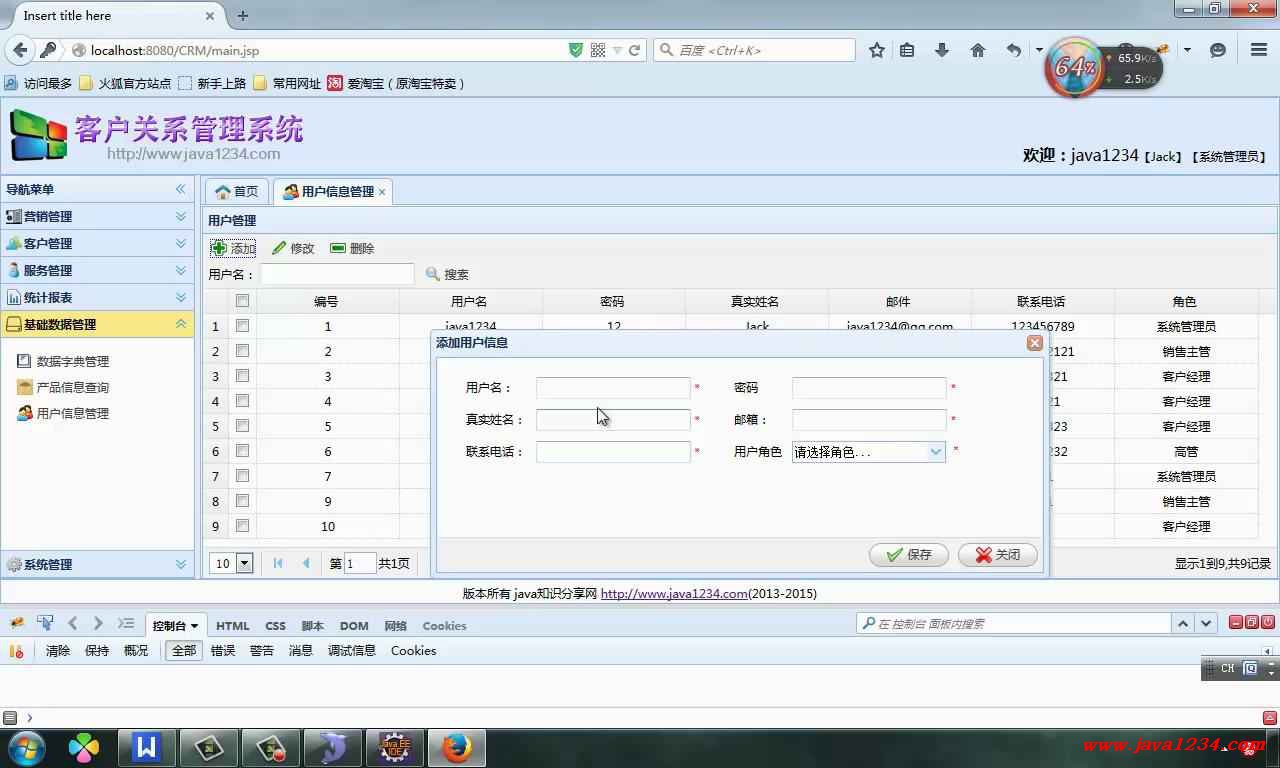
Task: Click the 搜索 magnifier search icon
Action: pos(433,274)
